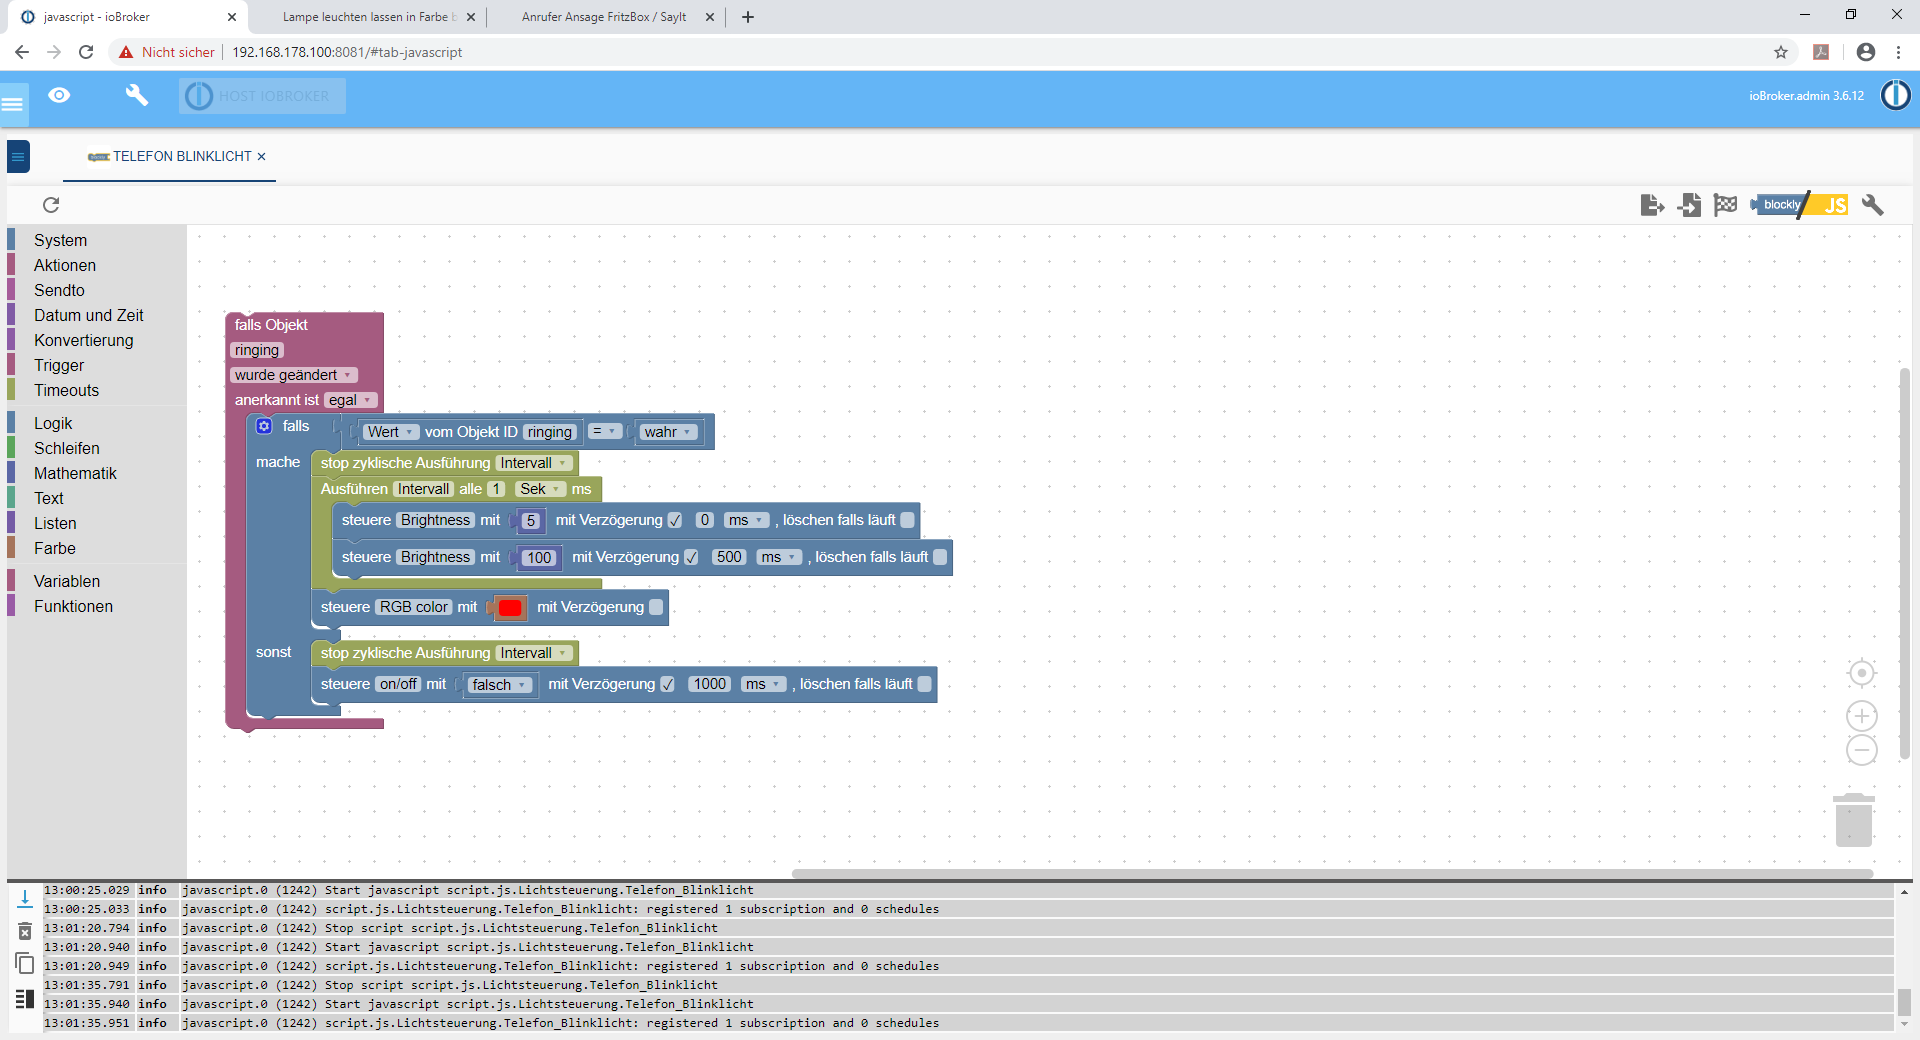Open a new browser tab
Viewport: 1920px width, 1040px height.
[x=748, y=17]
